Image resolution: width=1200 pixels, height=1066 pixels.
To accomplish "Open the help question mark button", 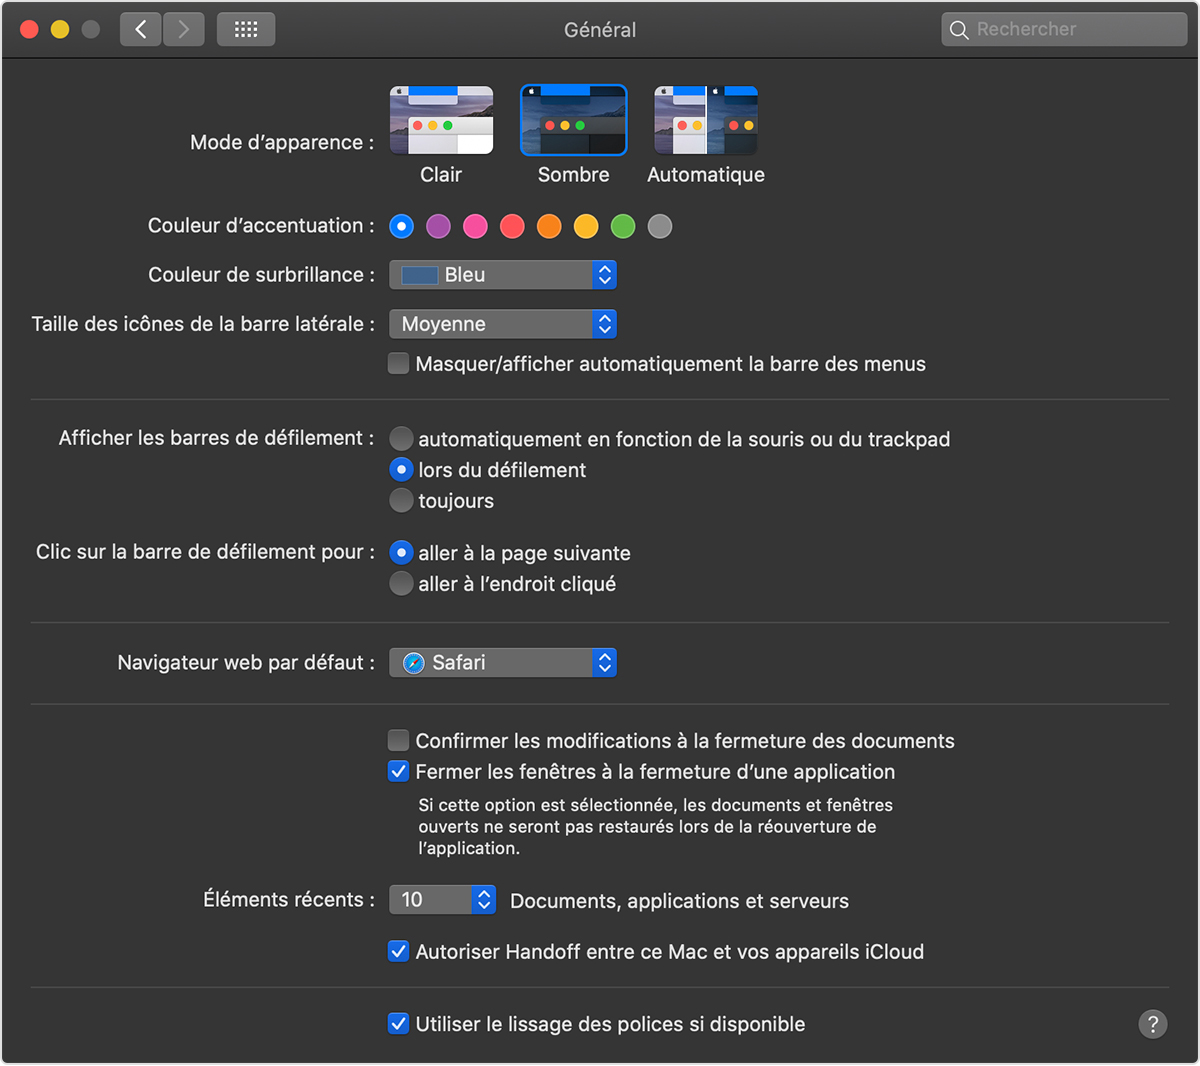I will click(1152, 1023).
